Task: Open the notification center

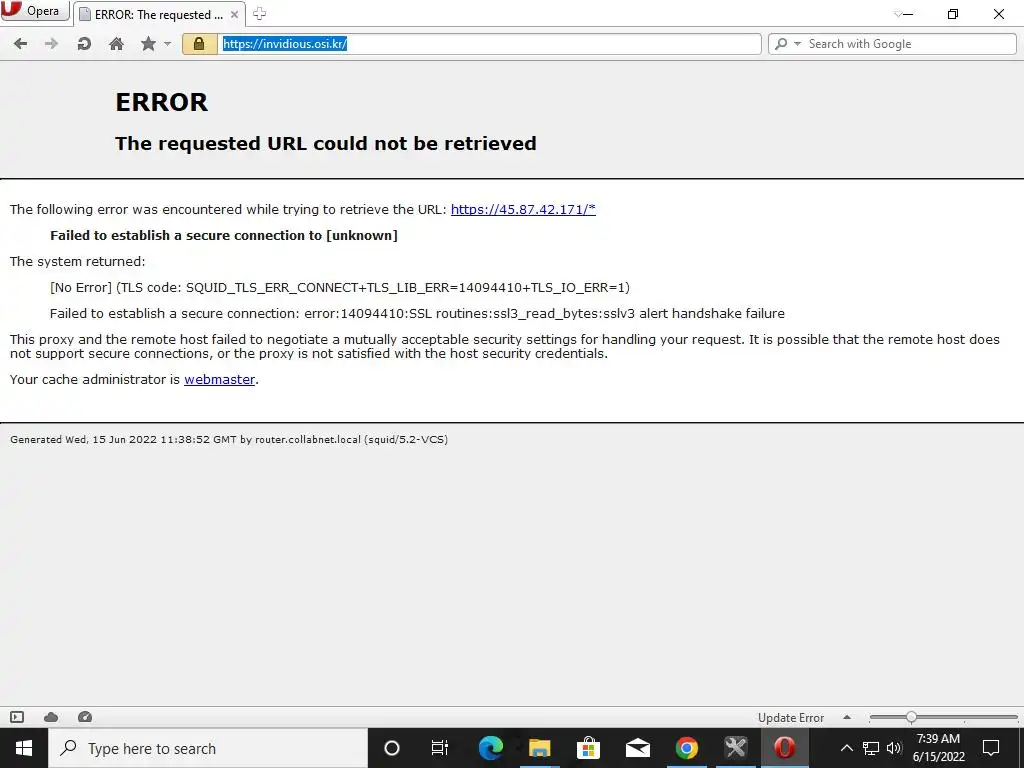Action: [x=991, y=748]
